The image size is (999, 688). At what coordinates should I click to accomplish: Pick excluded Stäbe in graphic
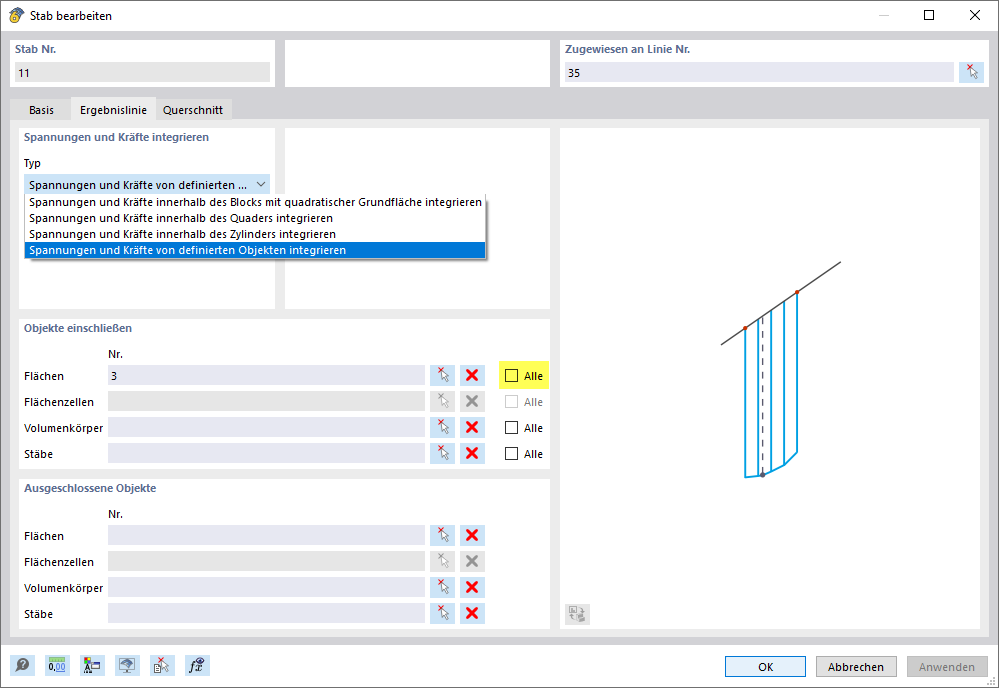(442, 613)
